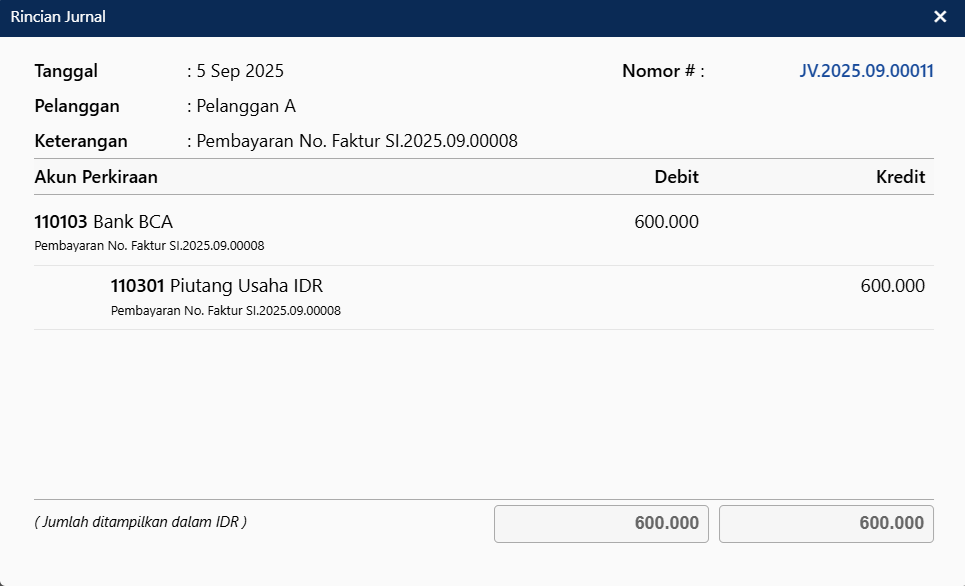Click the Tanggal label
Image resolution: width=965 pixels, height=586 pixels.
pyautogui.click(x=66, y=71)
